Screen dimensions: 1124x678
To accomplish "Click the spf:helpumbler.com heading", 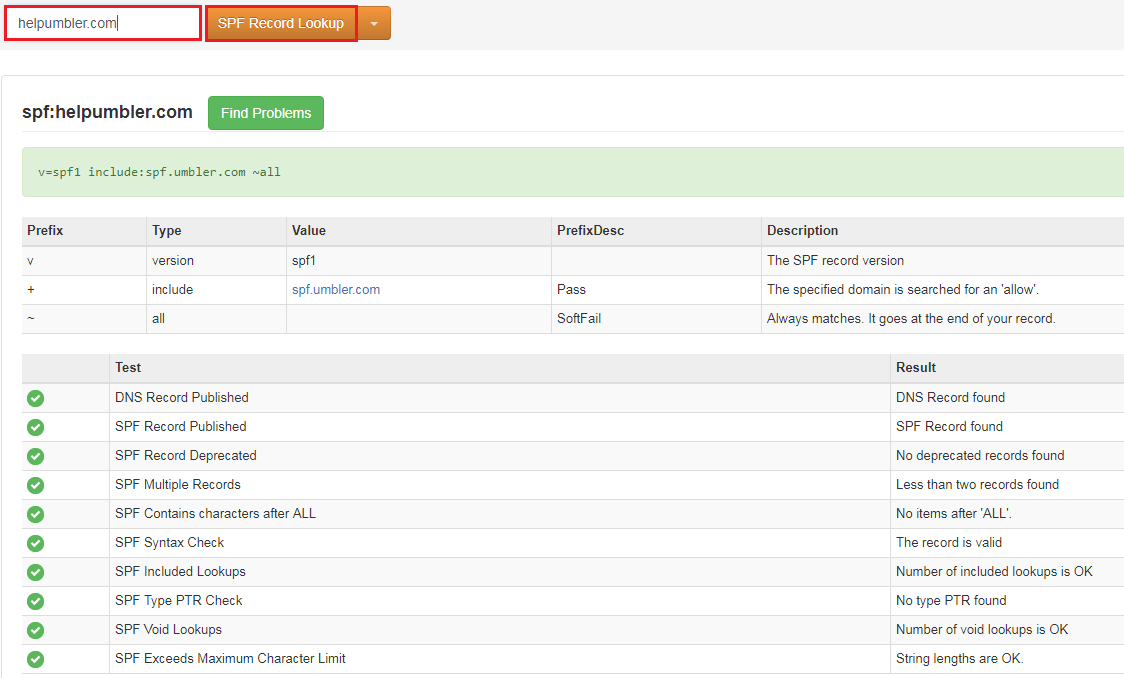I will [x=107, y=112].
